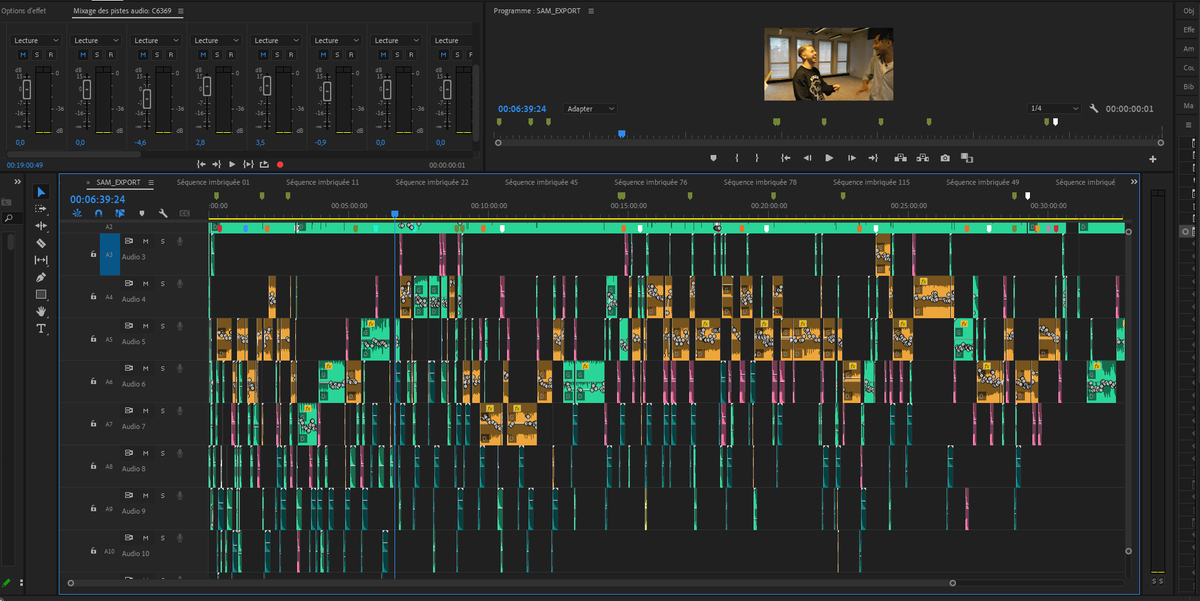1200x601 pixels.
Task: Open the Adapter zoom level dropdown
Action: tap(591, 108)
